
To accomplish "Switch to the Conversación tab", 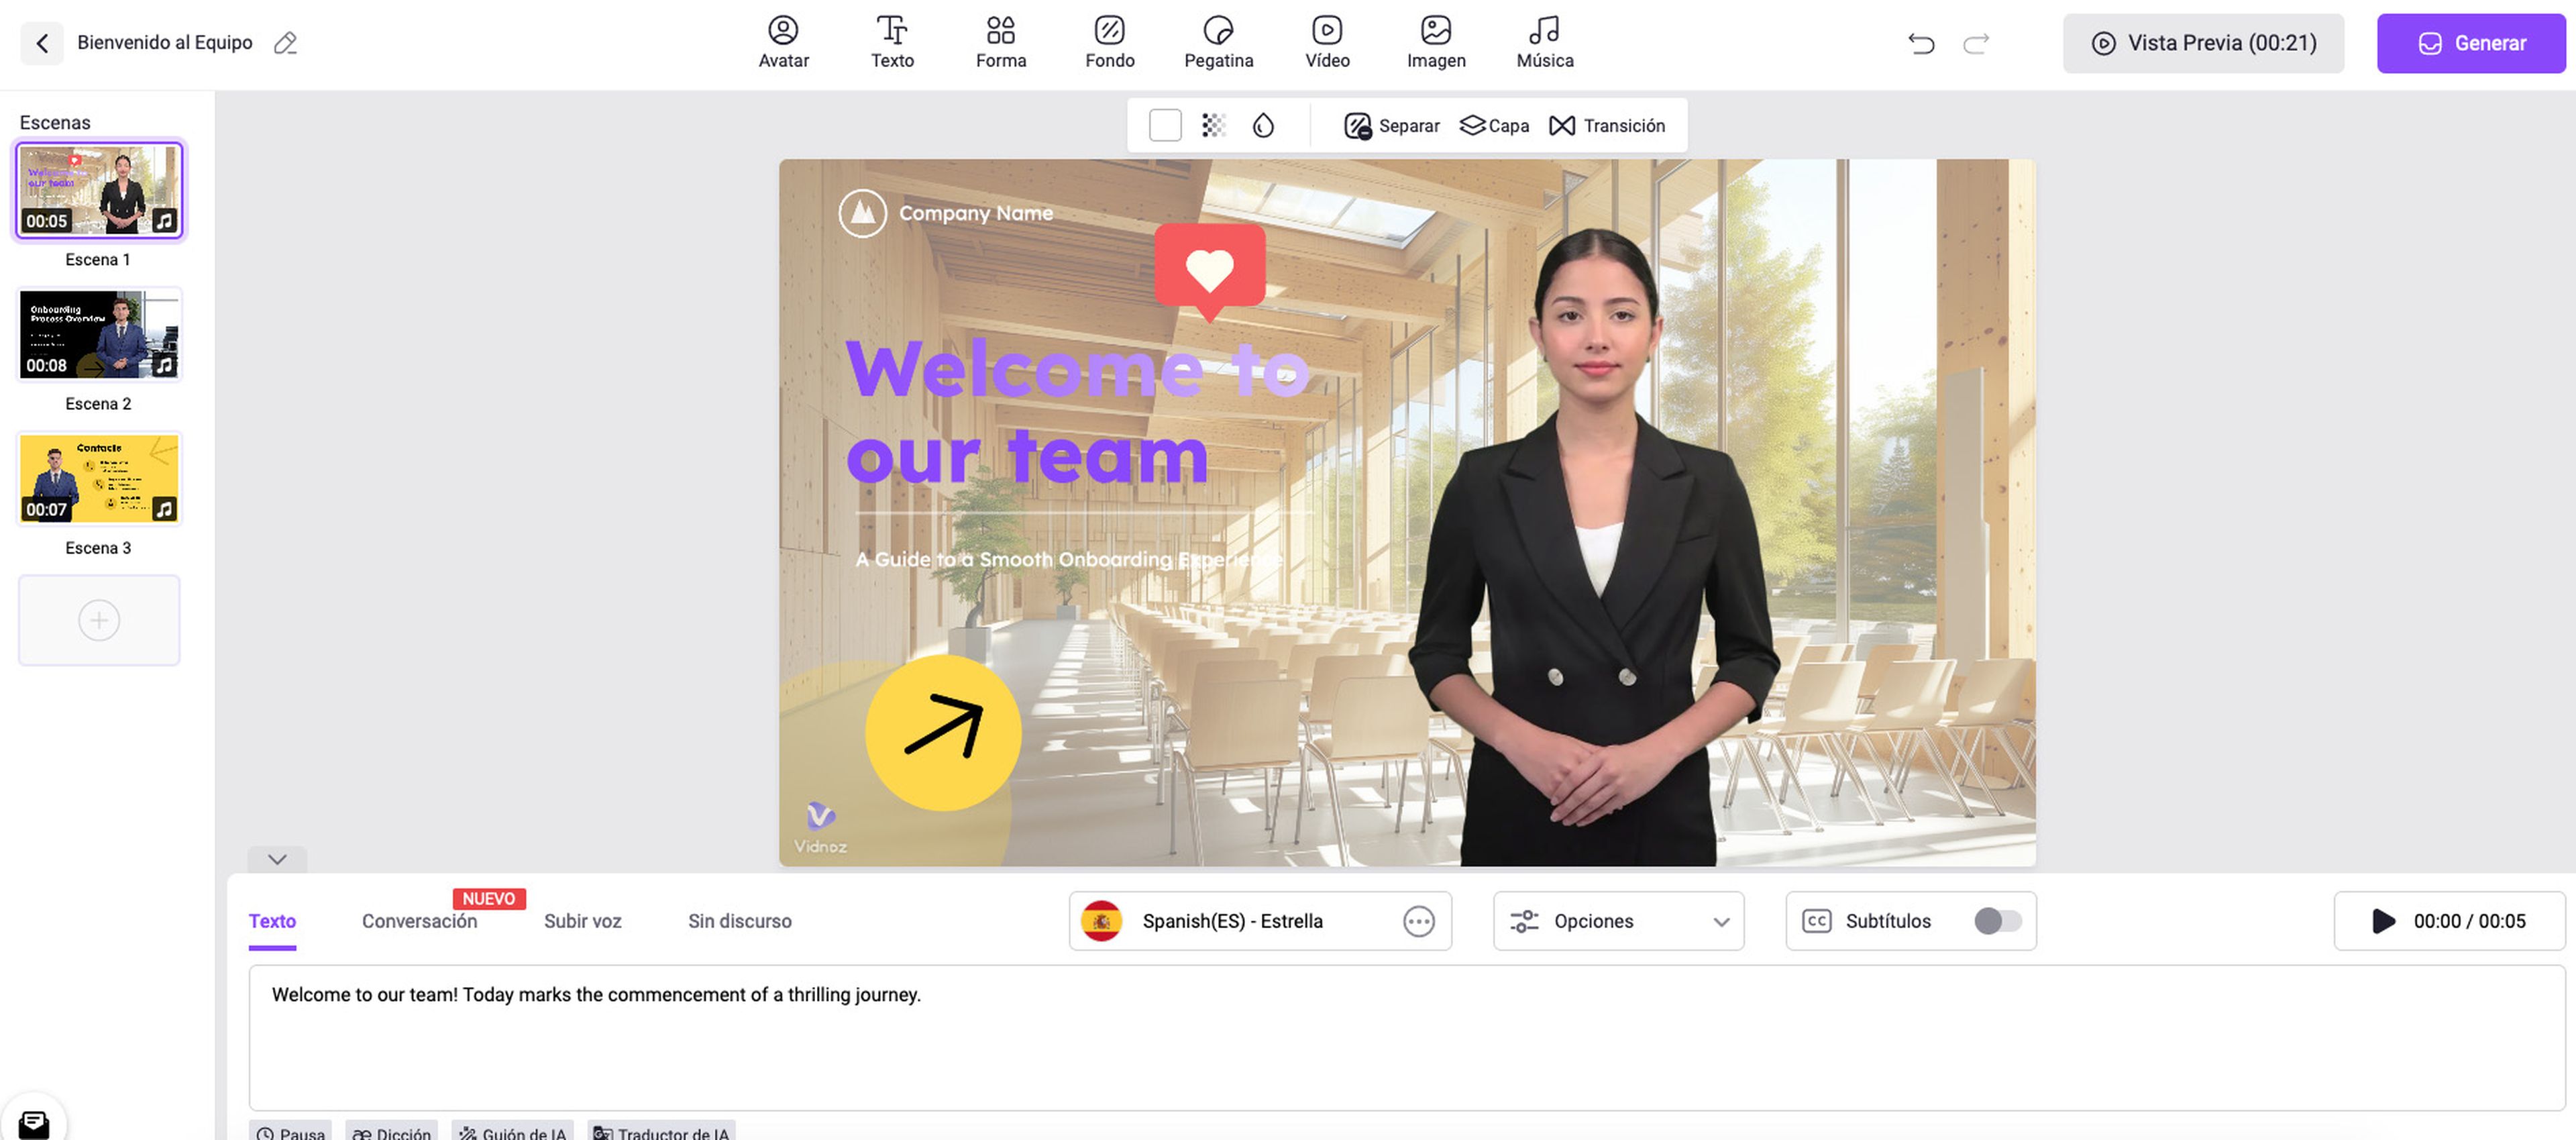I will click(x=419, y=921).
